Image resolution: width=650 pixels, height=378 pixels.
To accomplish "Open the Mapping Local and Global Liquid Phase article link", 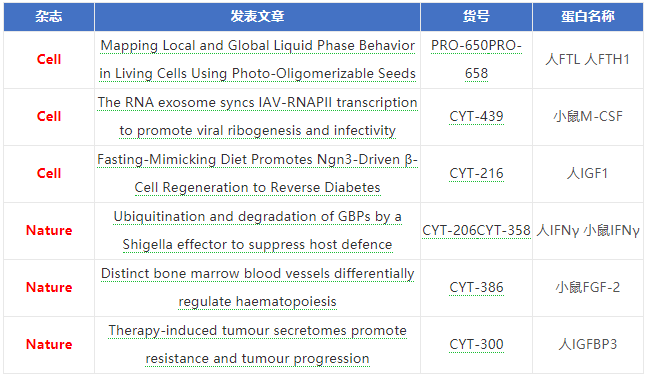I will [x=257, y=59].
